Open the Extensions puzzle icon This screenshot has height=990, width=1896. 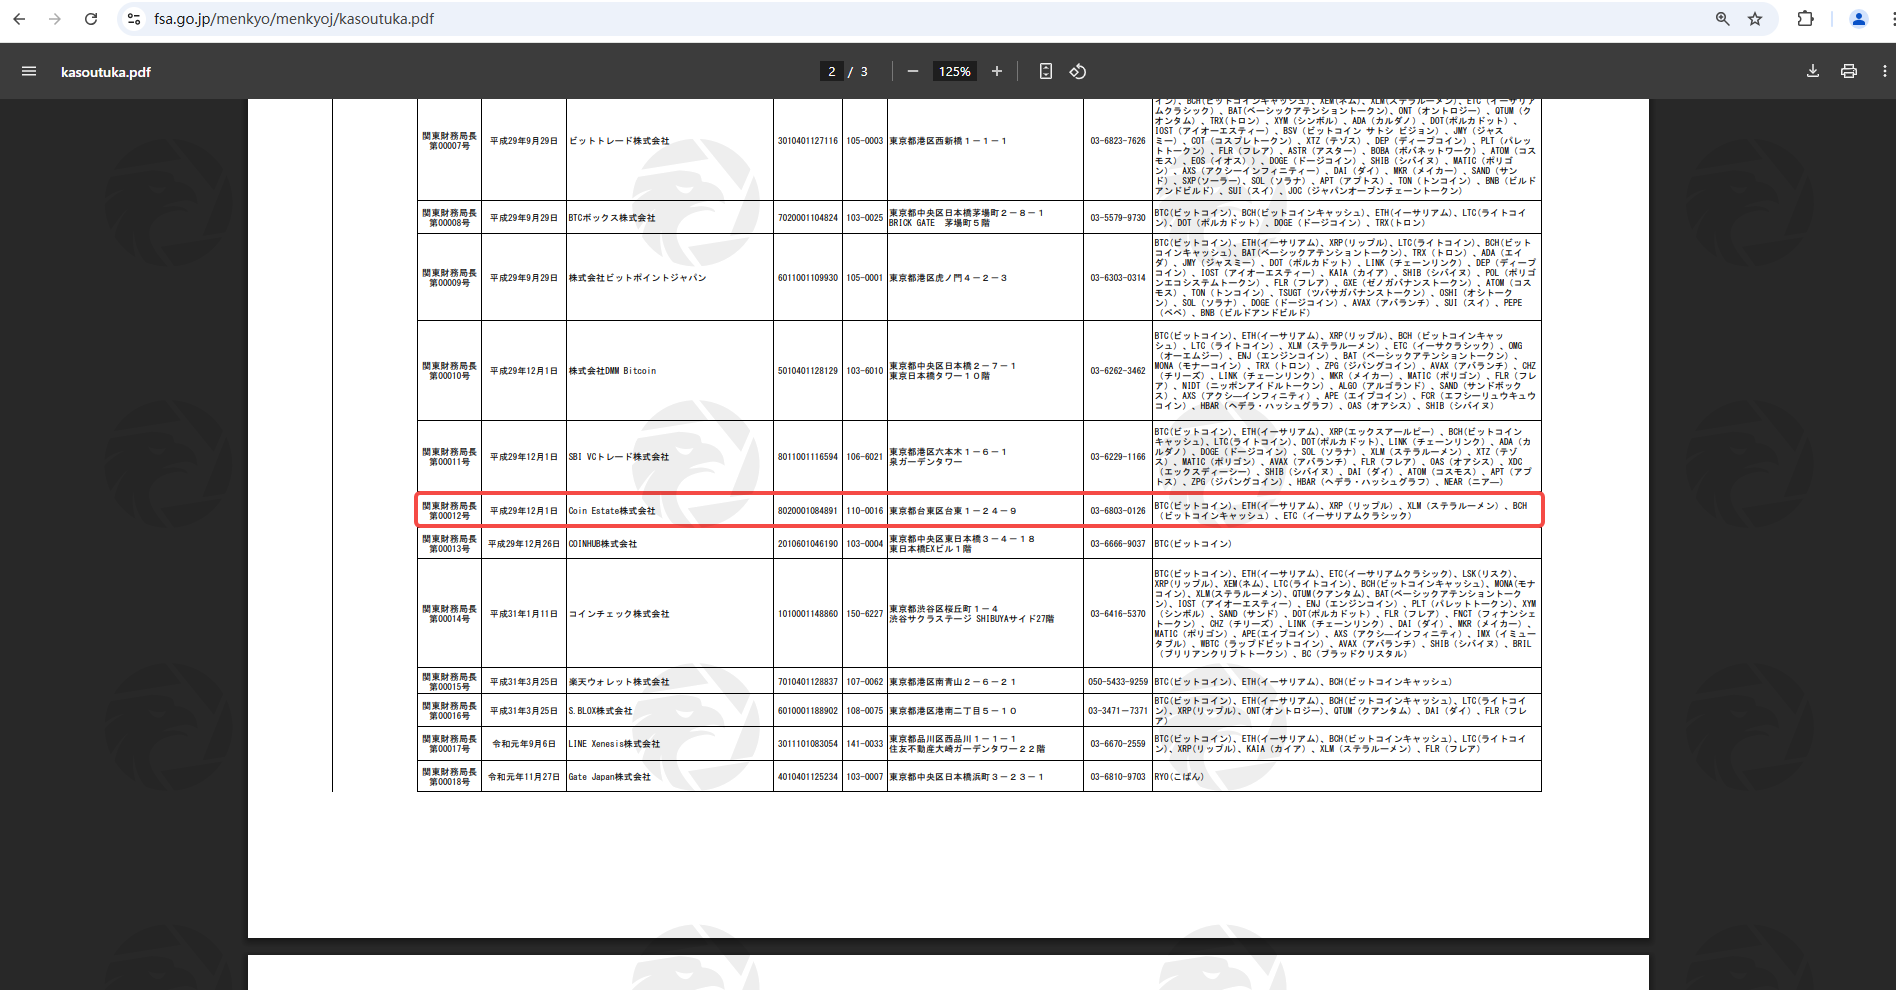1805,19
